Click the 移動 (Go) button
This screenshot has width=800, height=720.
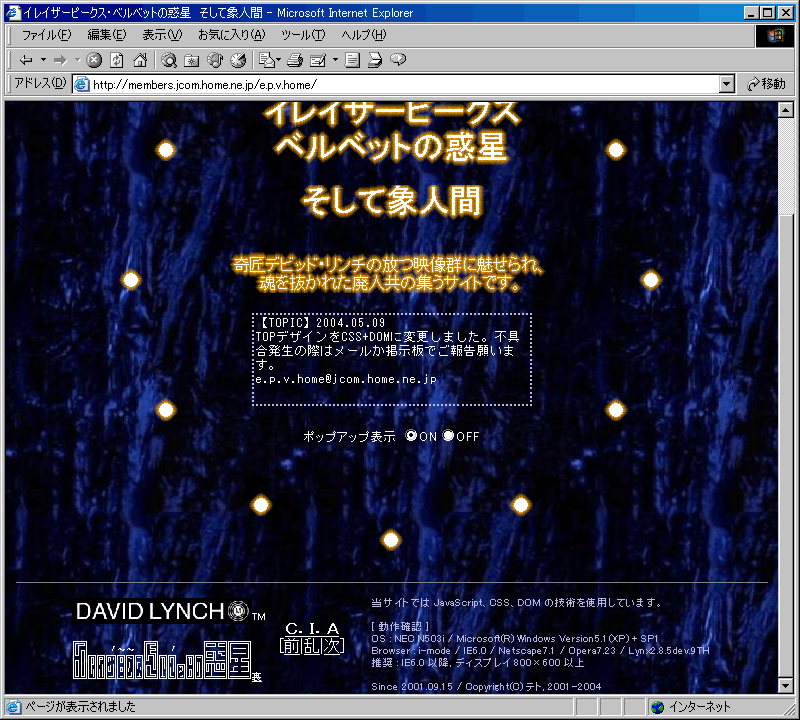click(x=766, y=84)
